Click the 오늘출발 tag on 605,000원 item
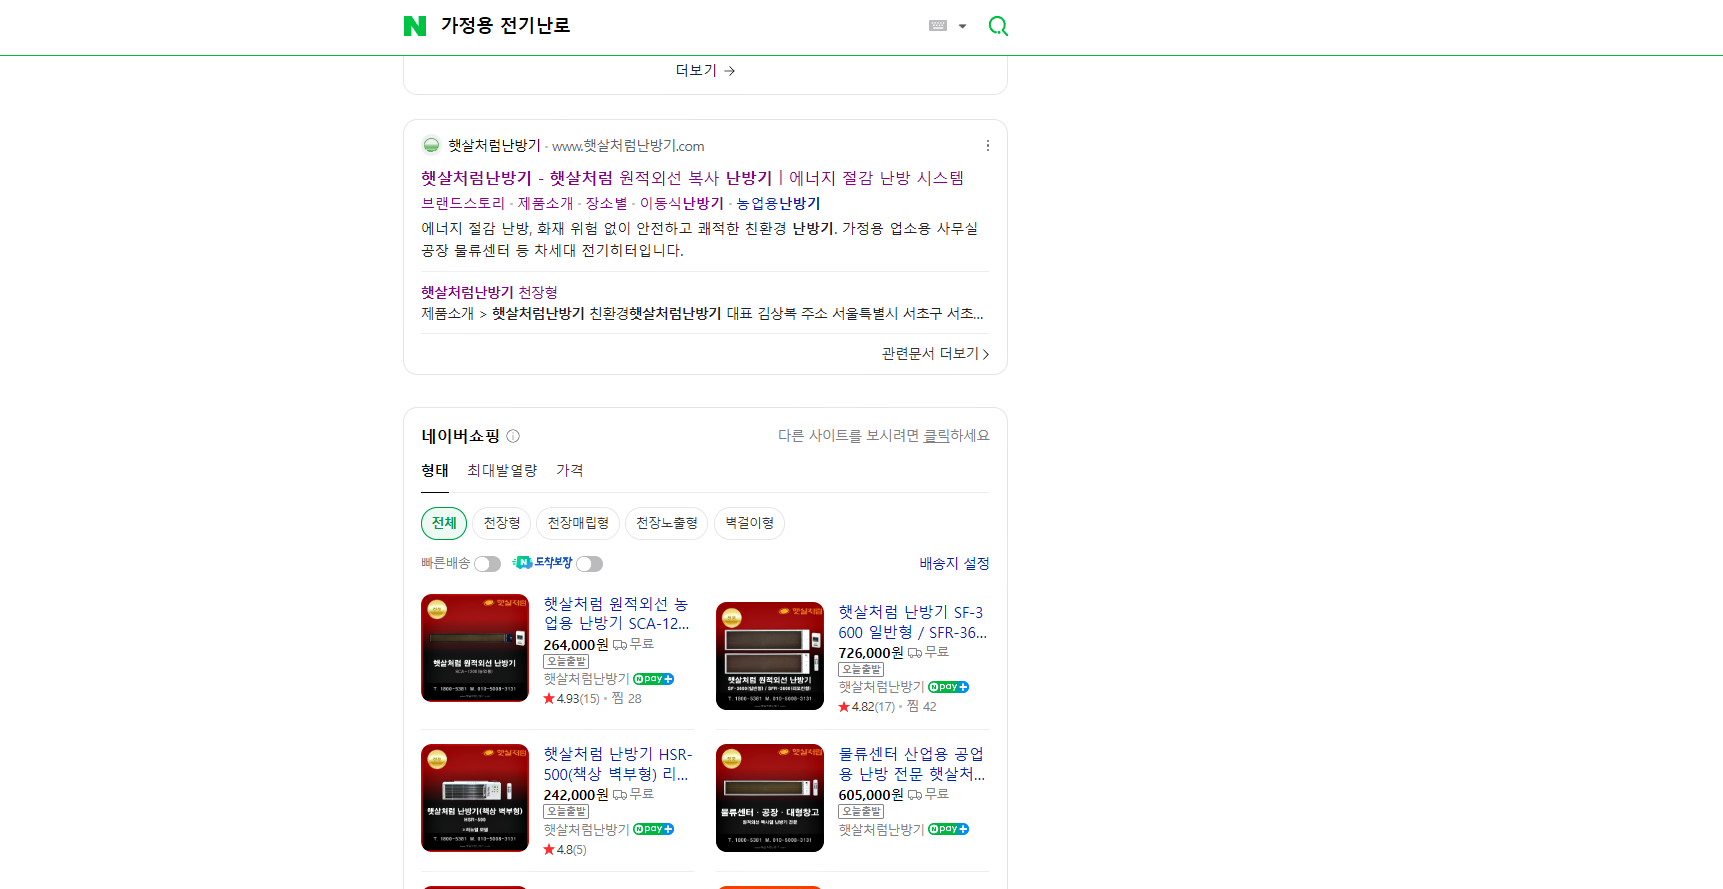The image size is (1723, 889). tap(861, 812)
